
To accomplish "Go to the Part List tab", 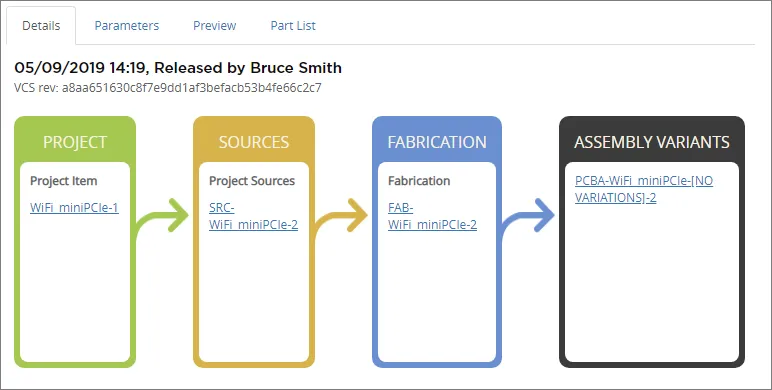I will click(x=293, y=26).
